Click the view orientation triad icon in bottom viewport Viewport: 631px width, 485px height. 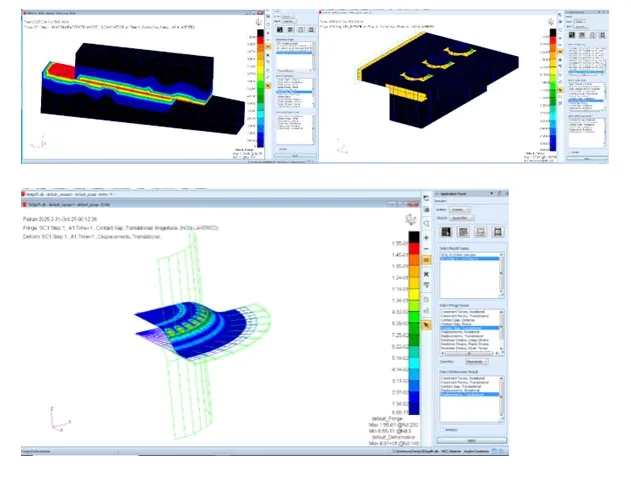click(x=411, y=221)
